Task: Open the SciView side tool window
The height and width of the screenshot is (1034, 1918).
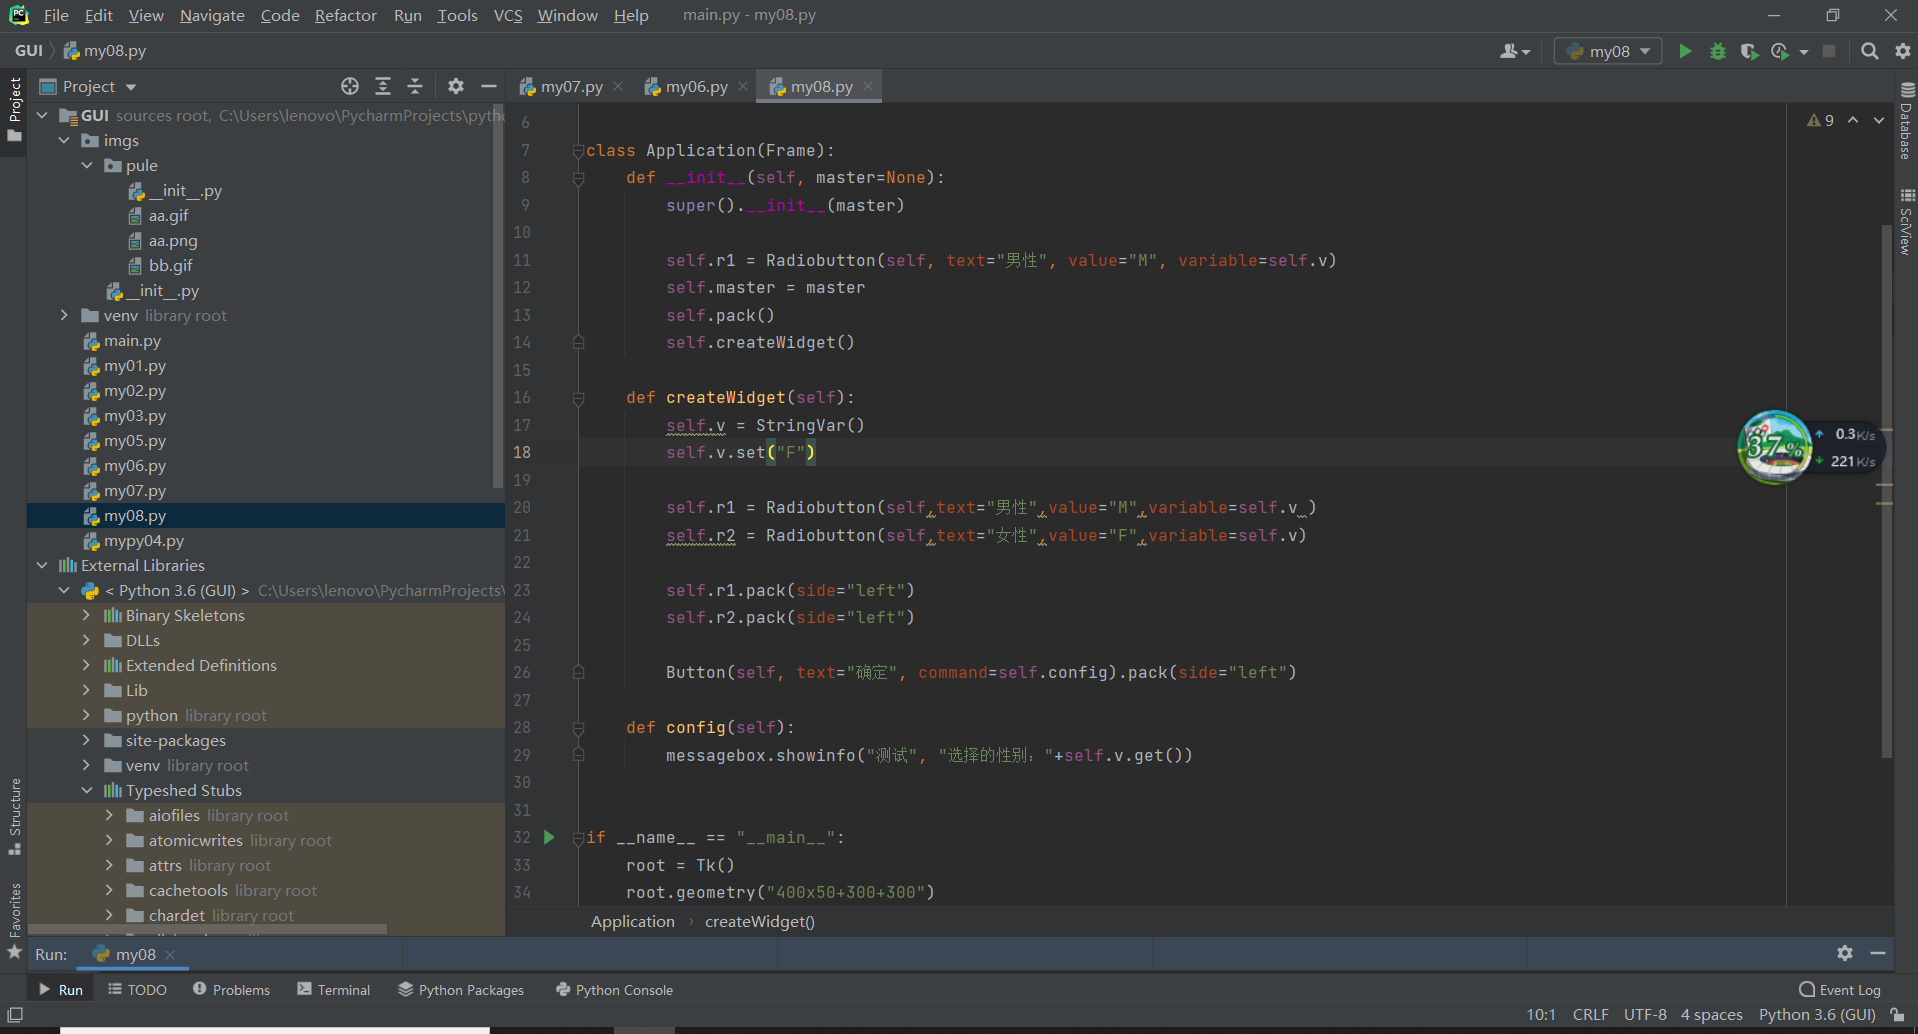Action: 1906,223
